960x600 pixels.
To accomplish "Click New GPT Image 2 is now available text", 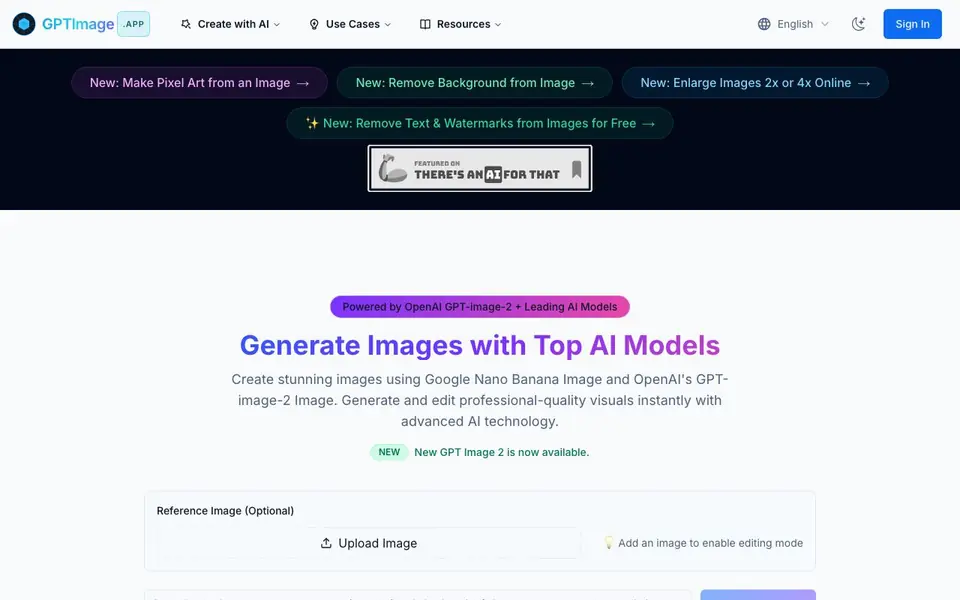I will (x=501, y=452).
